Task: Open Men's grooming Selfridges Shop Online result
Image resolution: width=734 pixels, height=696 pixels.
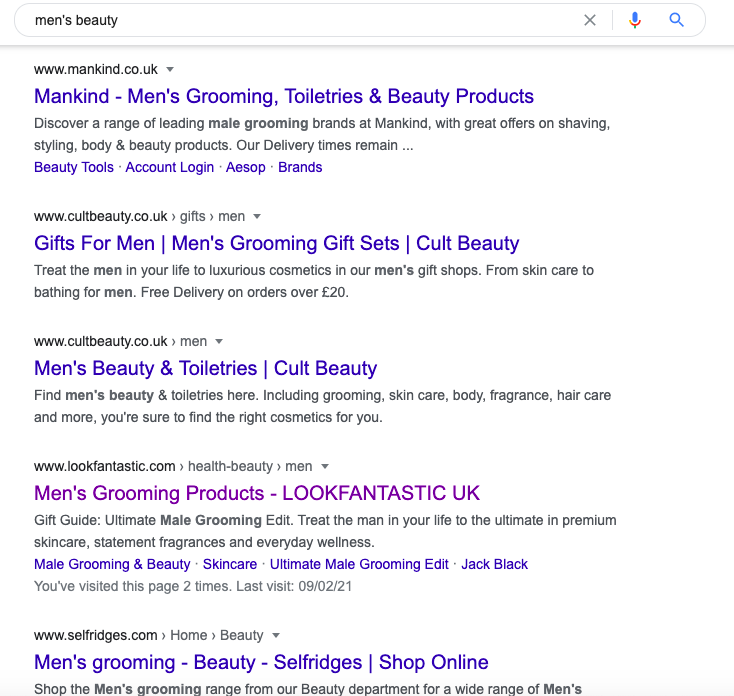Action: pyautogui.click(x=261, y=662)
